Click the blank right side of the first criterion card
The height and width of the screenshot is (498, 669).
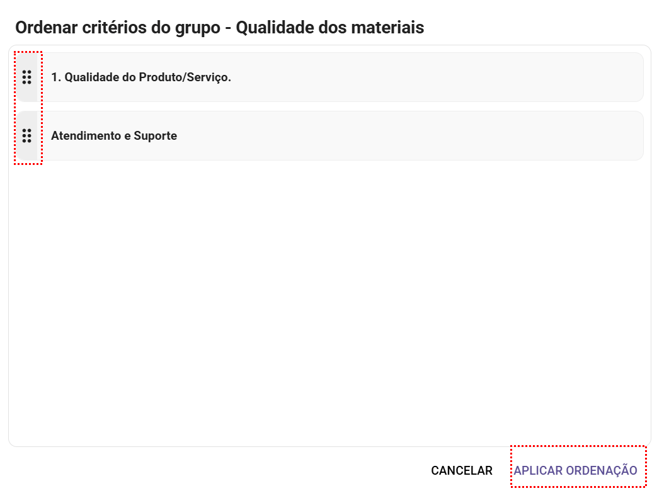(x=500, y=77)
